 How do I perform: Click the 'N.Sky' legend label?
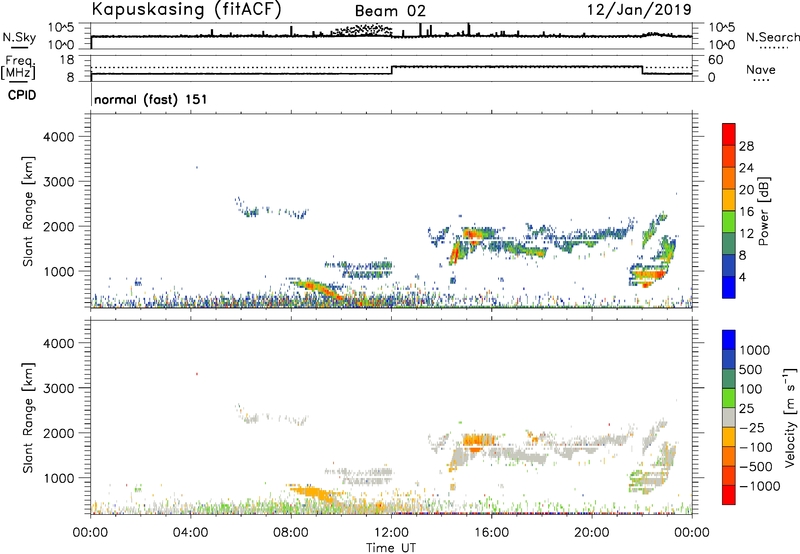click(x=19, y=37)
